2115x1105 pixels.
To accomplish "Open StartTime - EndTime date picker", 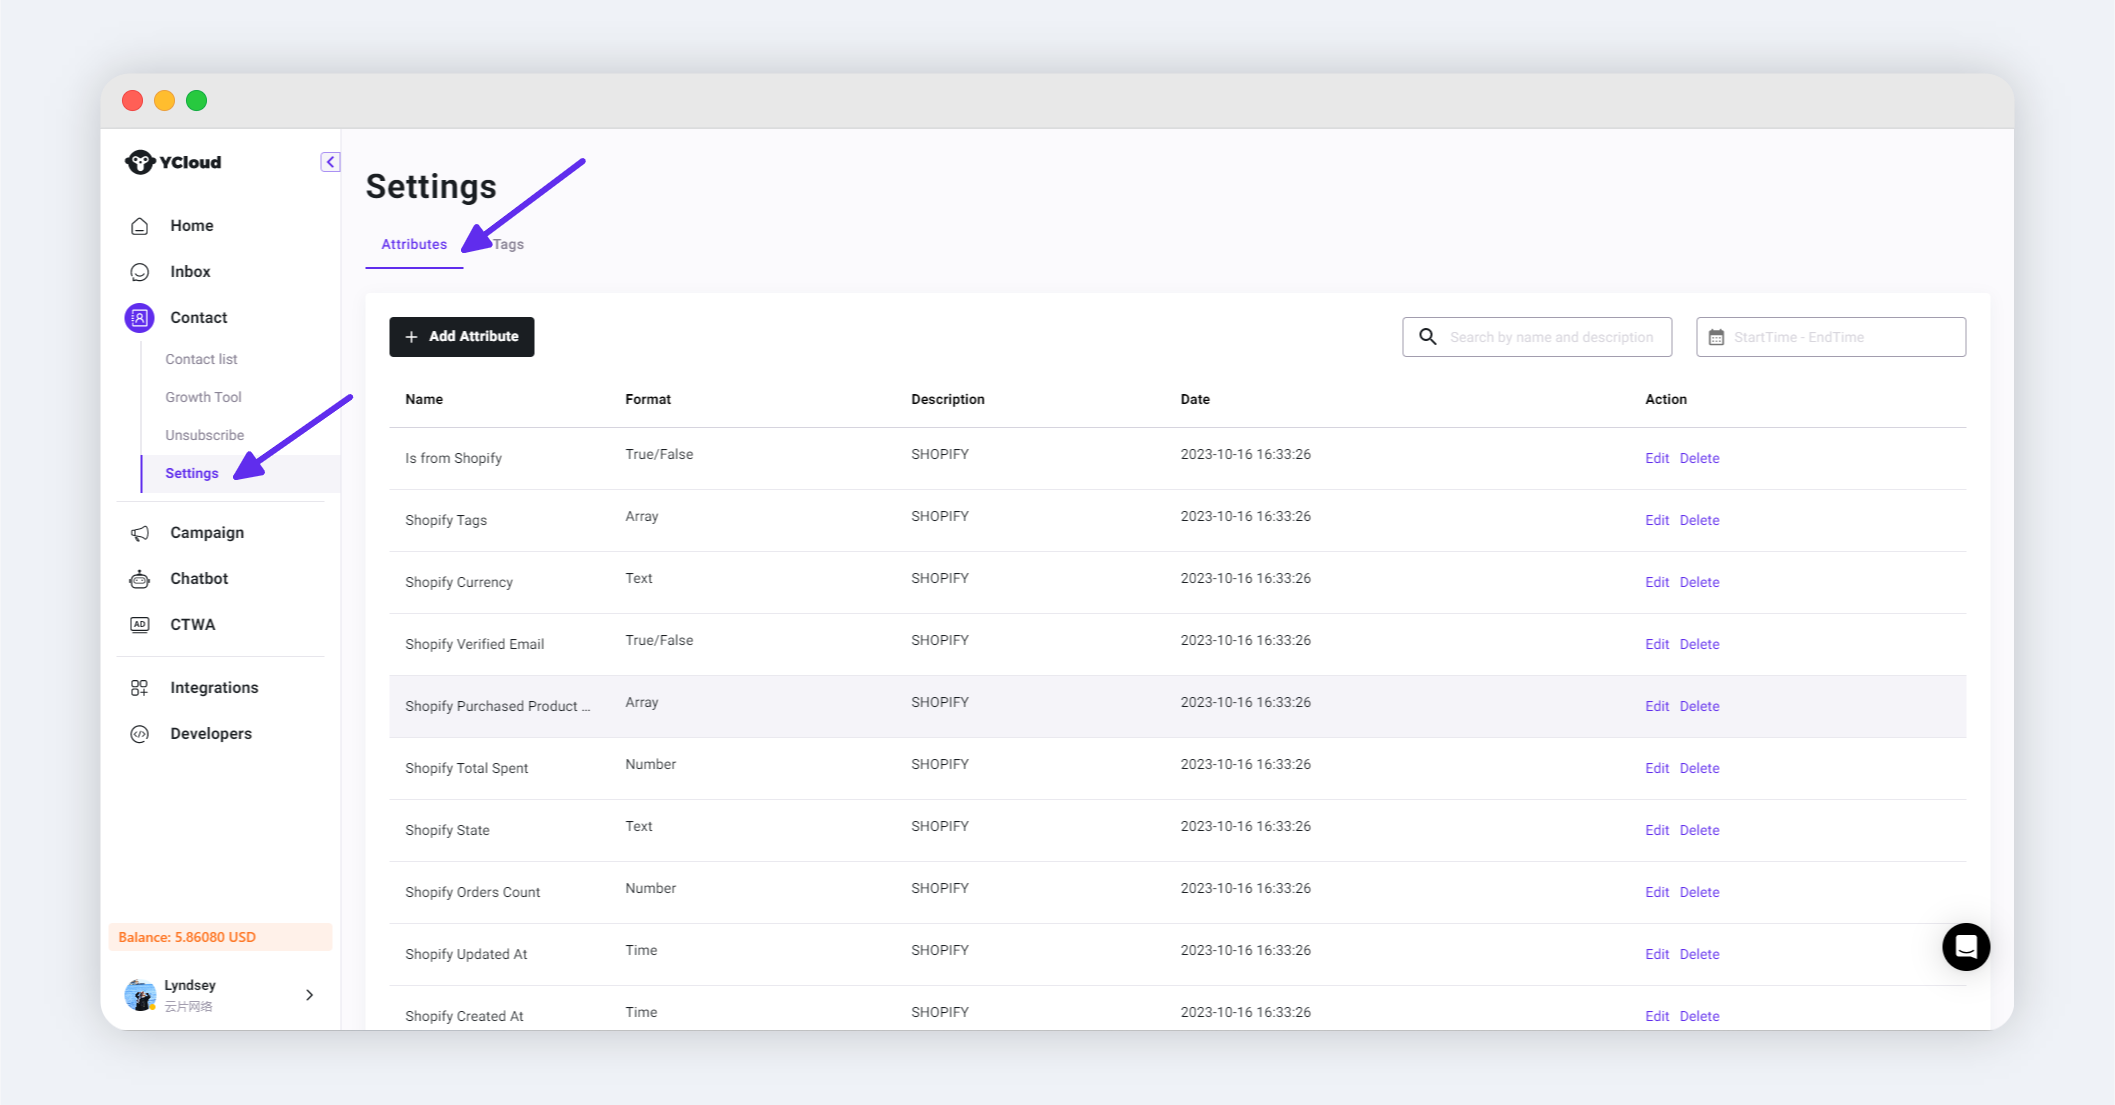I will (1830, 337).
